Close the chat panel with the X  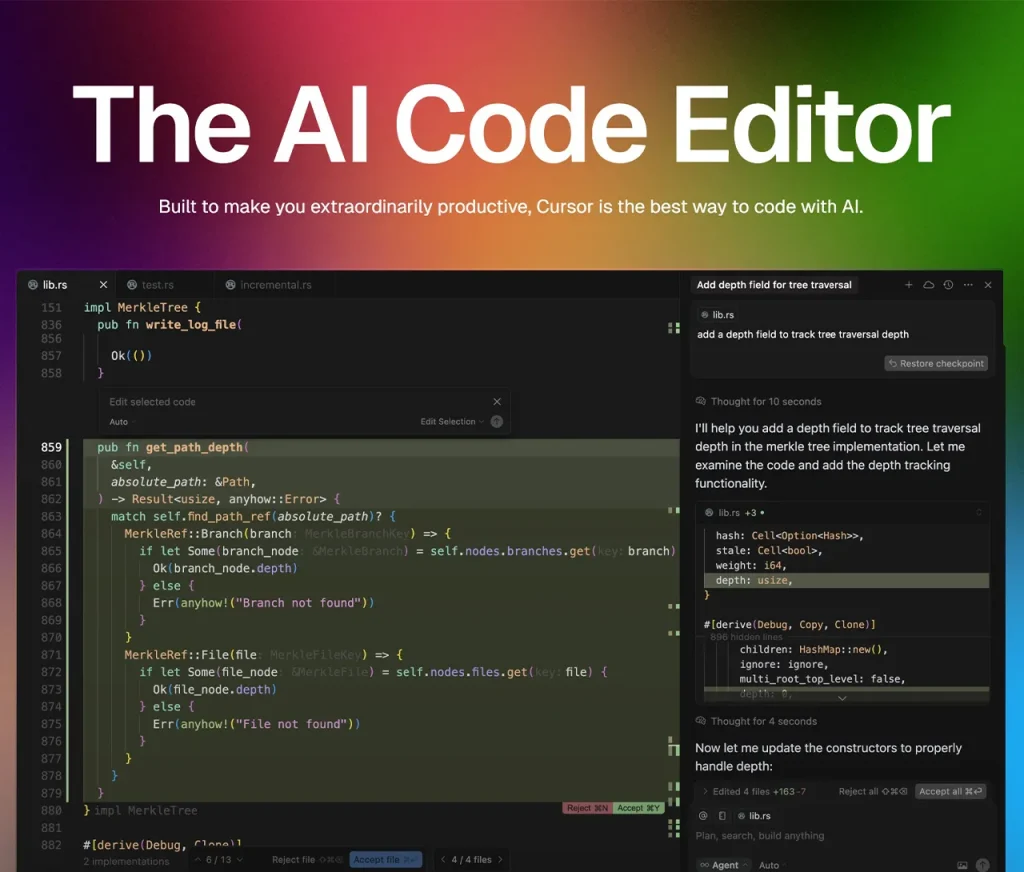point(988,285)
